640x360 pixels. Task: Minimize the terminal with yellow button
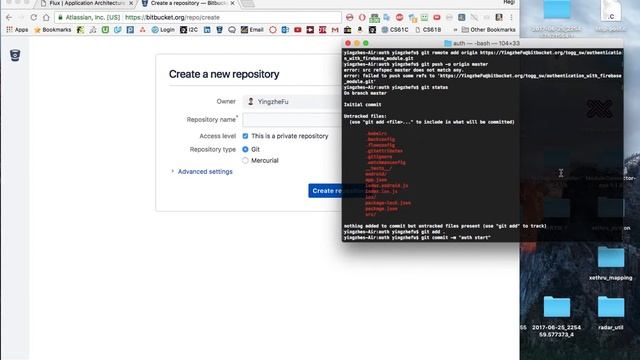(x=357, y=43)
